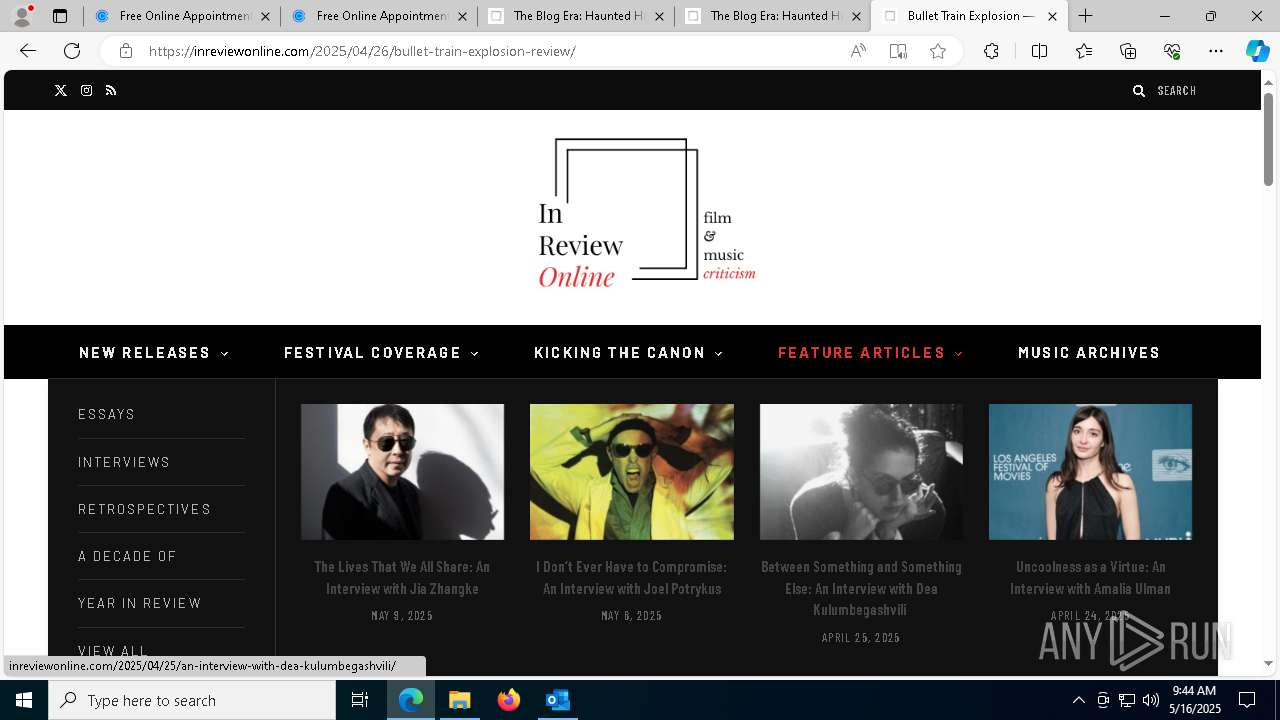Viewport: 1280px width, 720px height.
Task: Click the Amalia Ulman festival thumbnail
Action: pyautogui.click(x=1090, y=472)
